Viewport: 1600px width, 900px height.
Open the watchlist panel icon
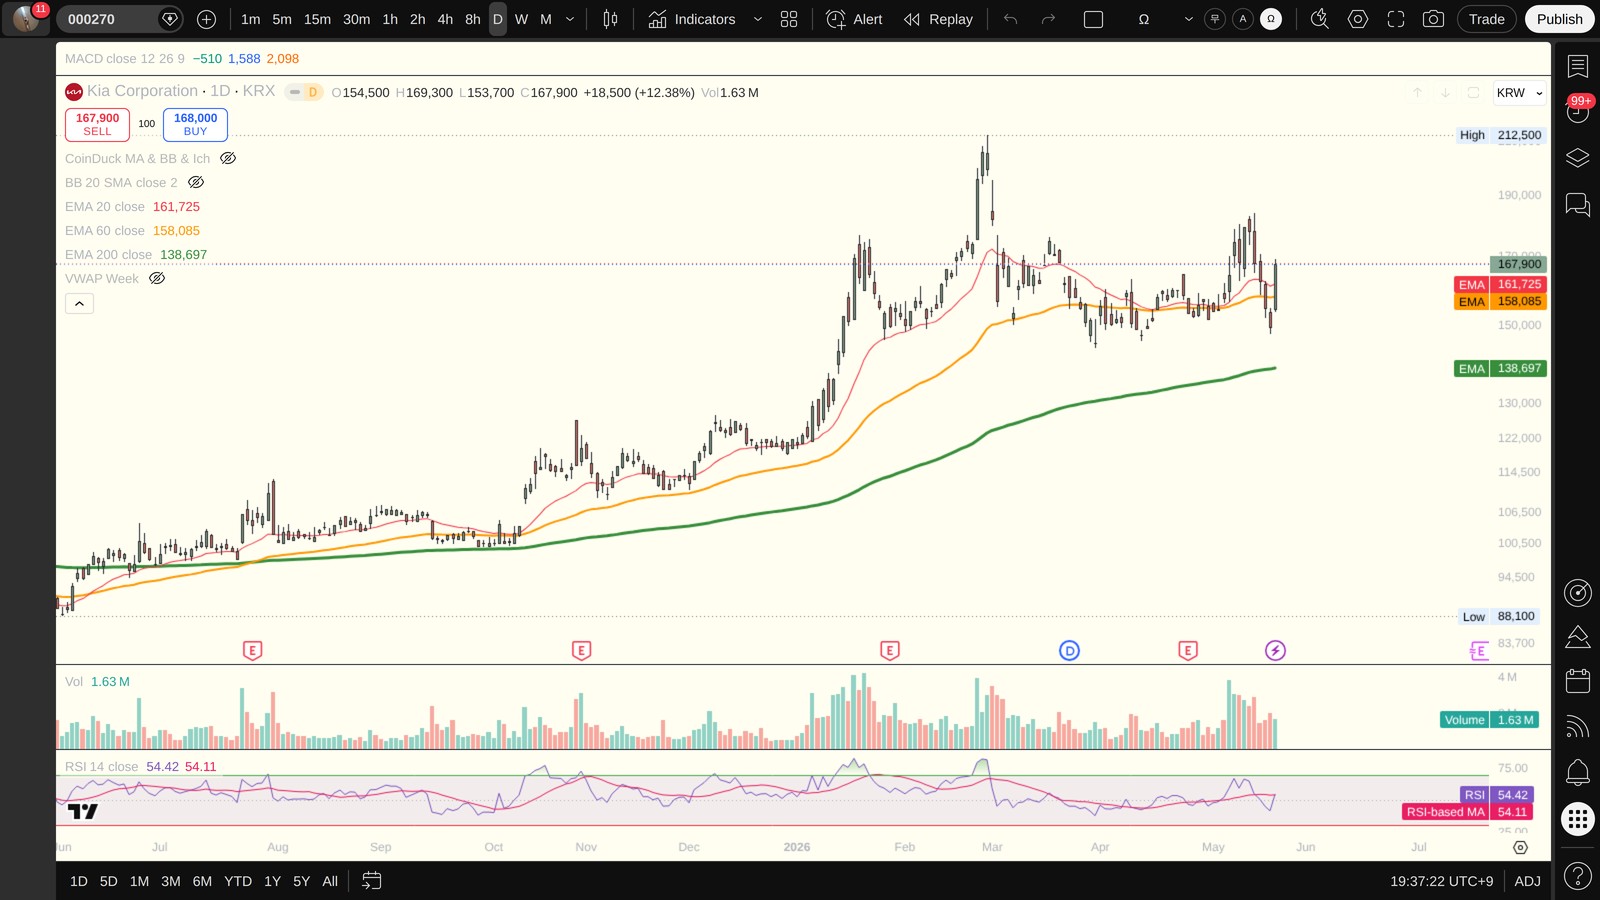pyautogui.click(x=1578, y=66)
